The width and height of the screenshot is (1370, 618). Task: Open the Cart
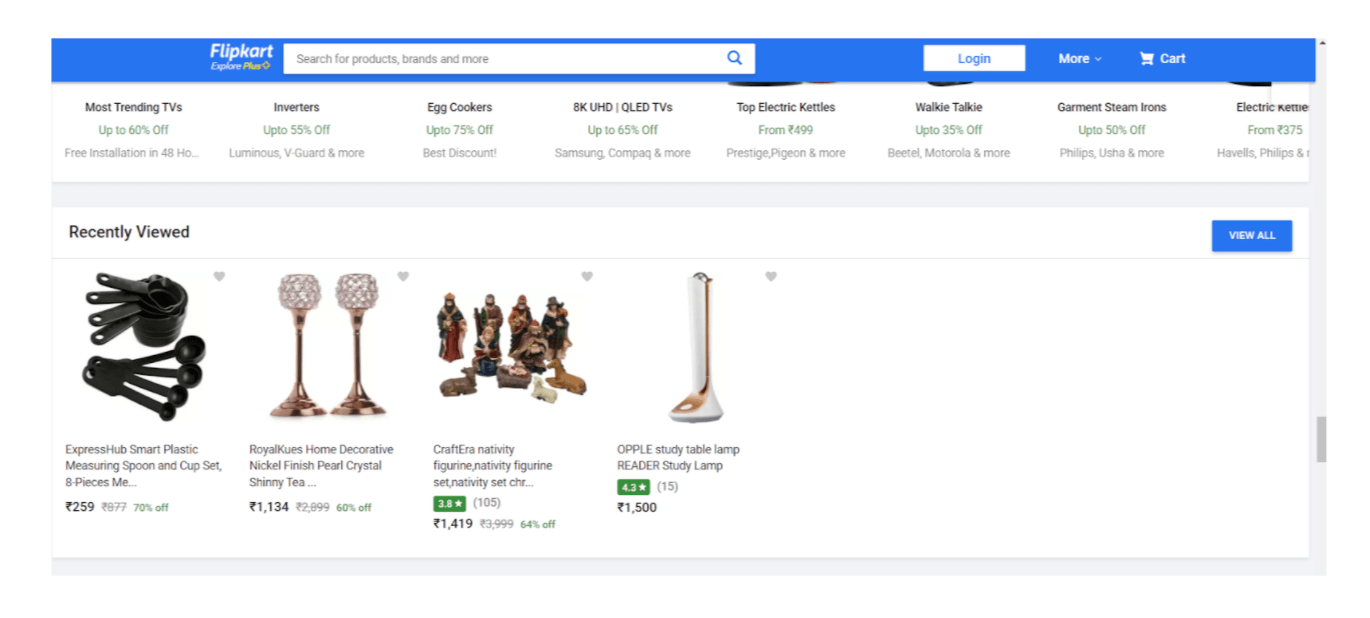(x=1161, y=58)
